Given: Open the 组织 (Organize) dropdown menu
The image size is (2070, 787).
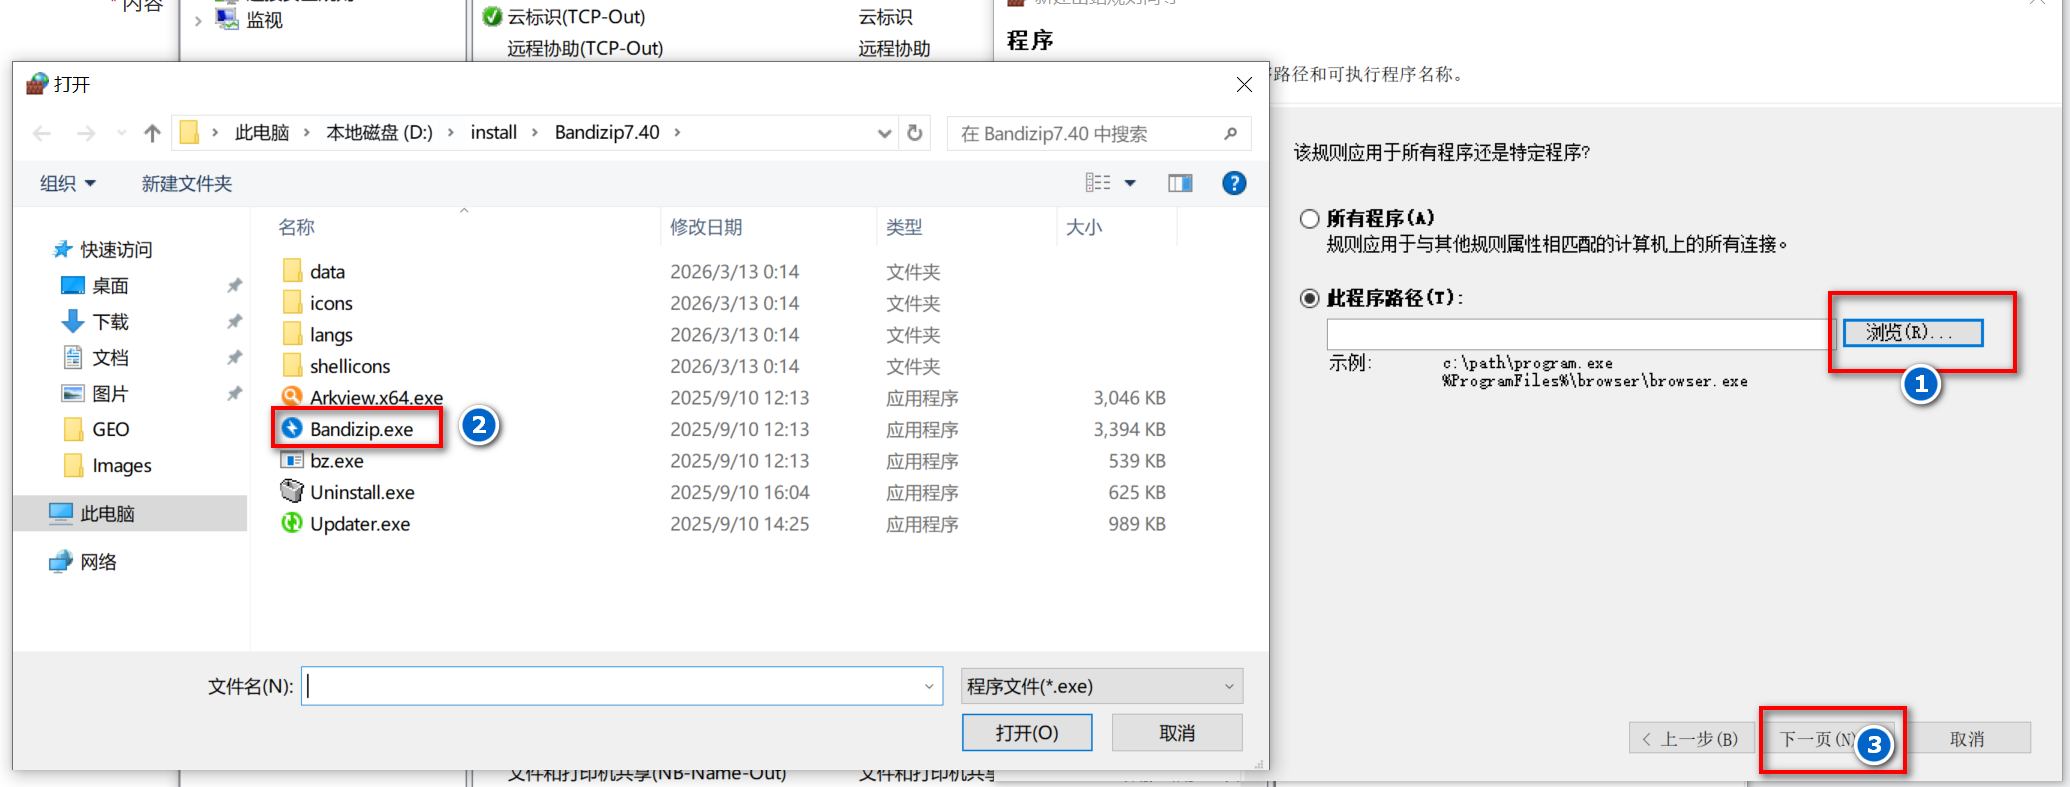Looking at the screenshot, I should [67, 183].
